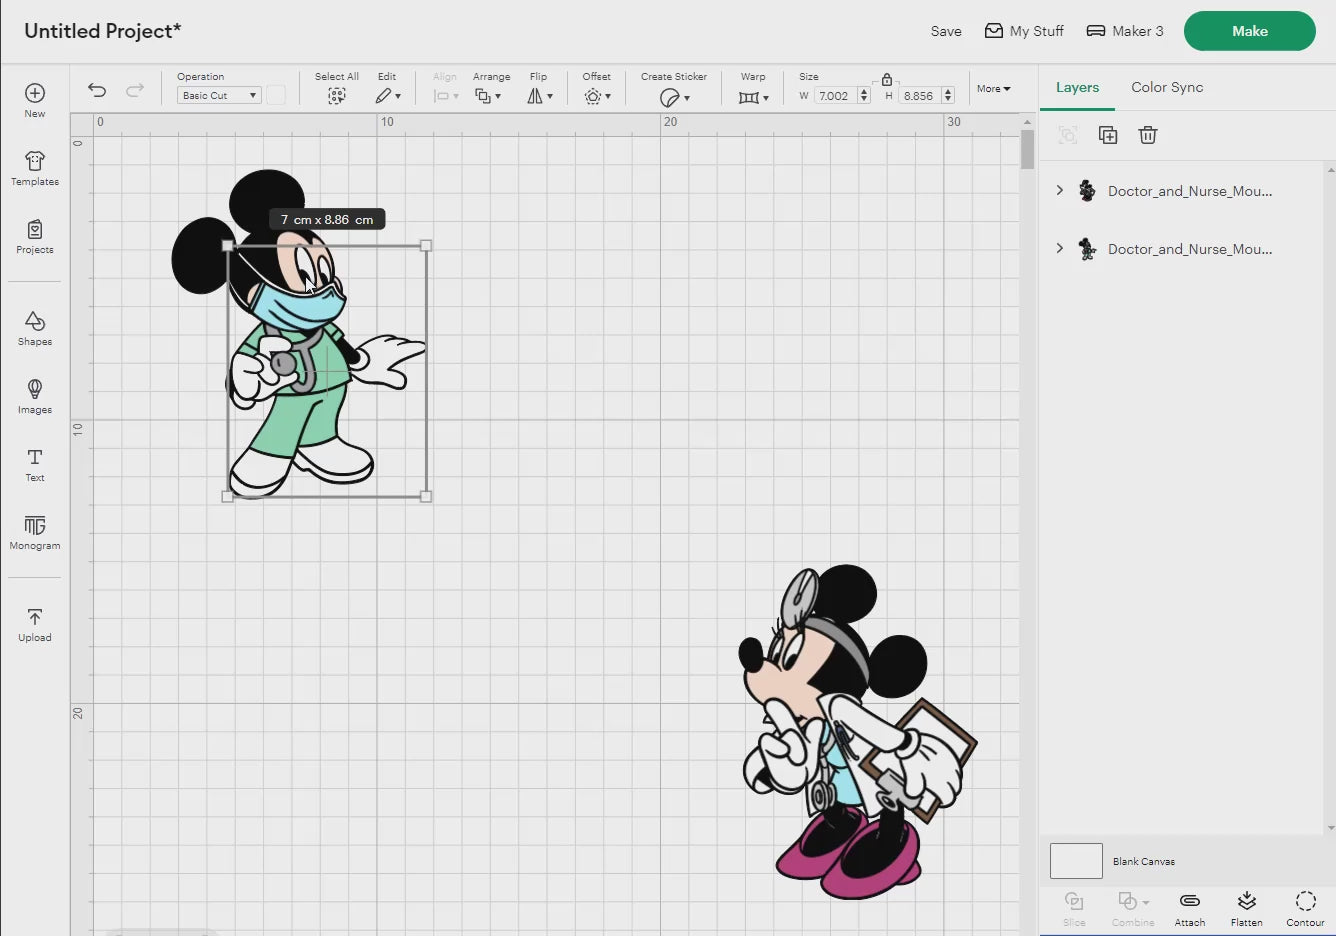Open the Warp dropdown

pyautogui.click(x=754, y=97)
